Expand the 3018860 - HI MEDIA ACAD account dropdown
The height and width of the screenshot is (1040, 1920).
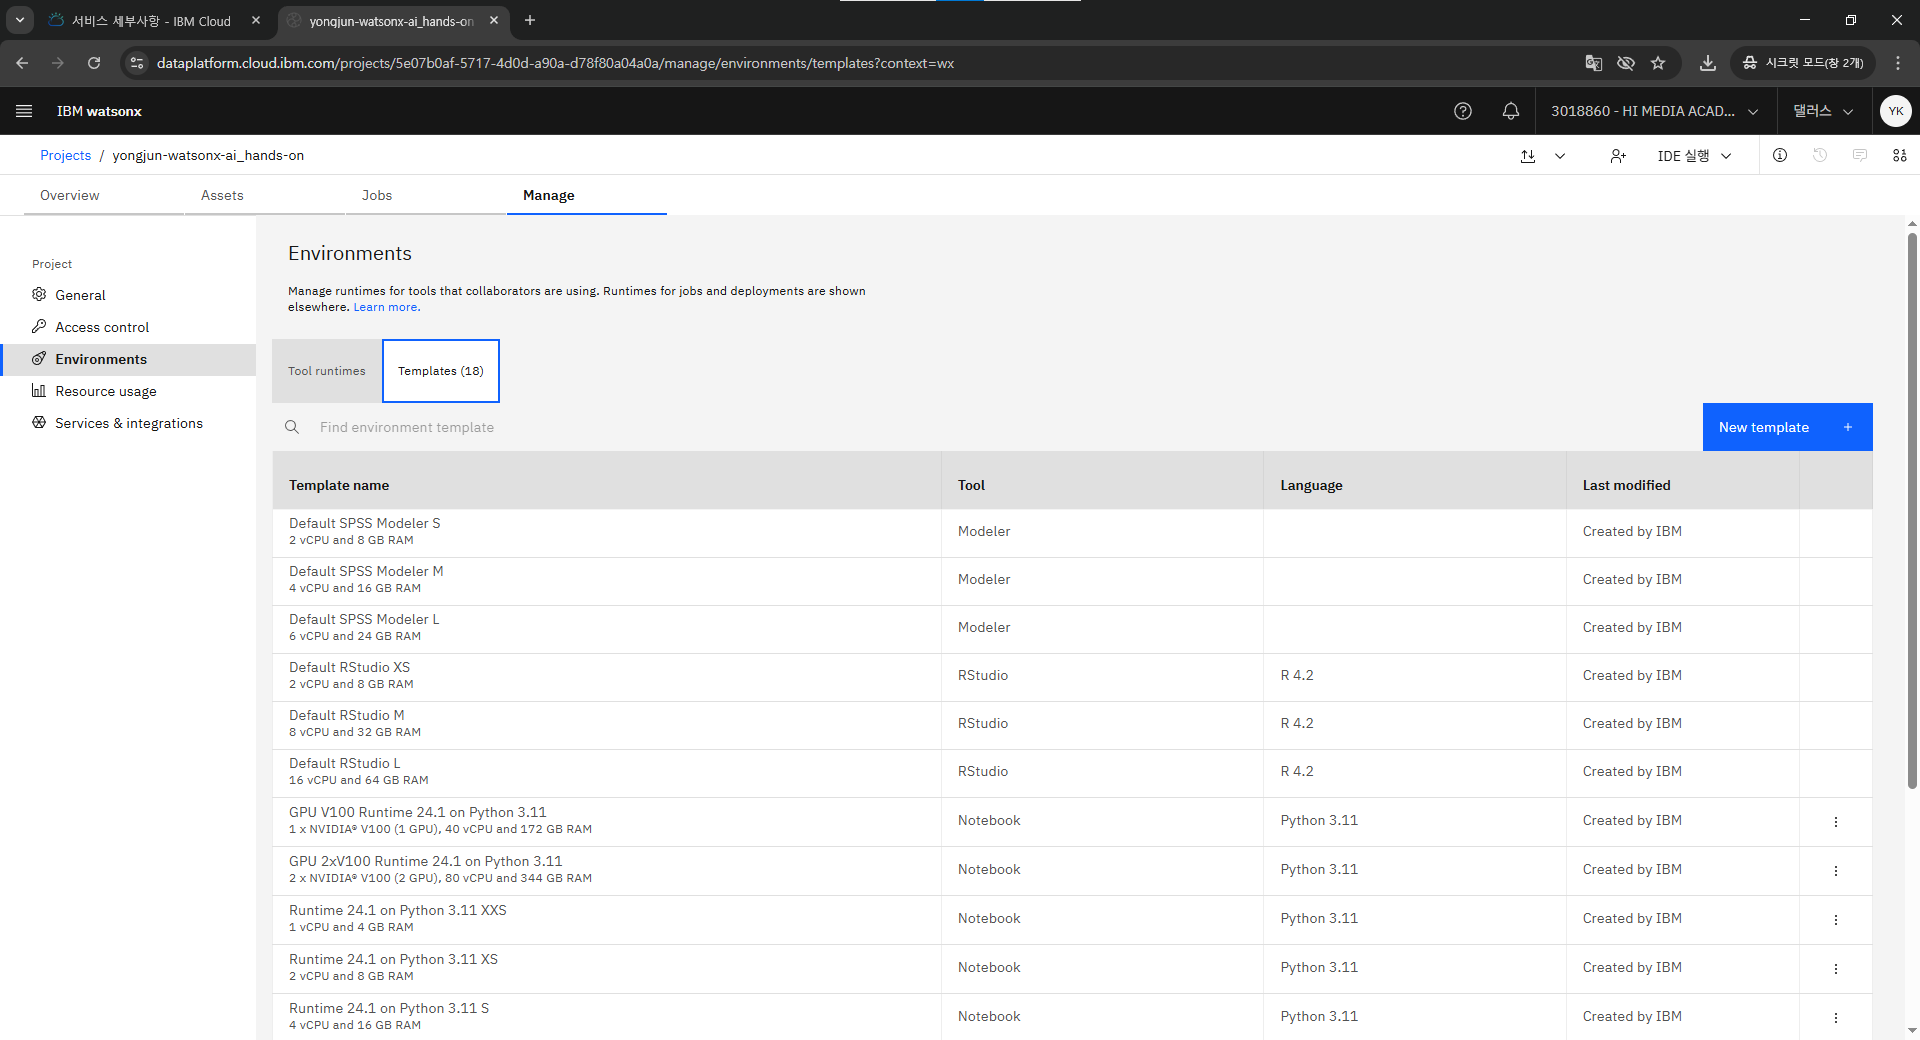pos(1654,111)
